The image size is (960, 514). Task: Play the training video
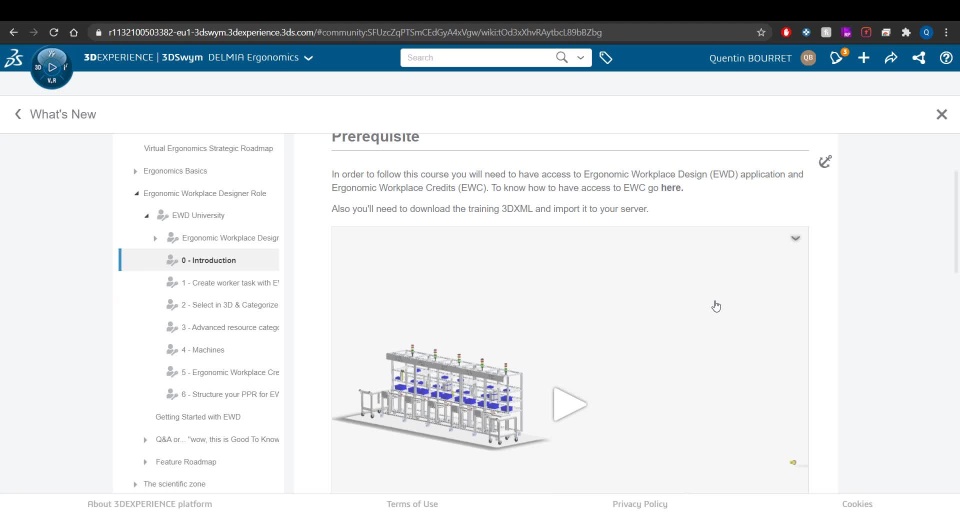pos(569,404)
